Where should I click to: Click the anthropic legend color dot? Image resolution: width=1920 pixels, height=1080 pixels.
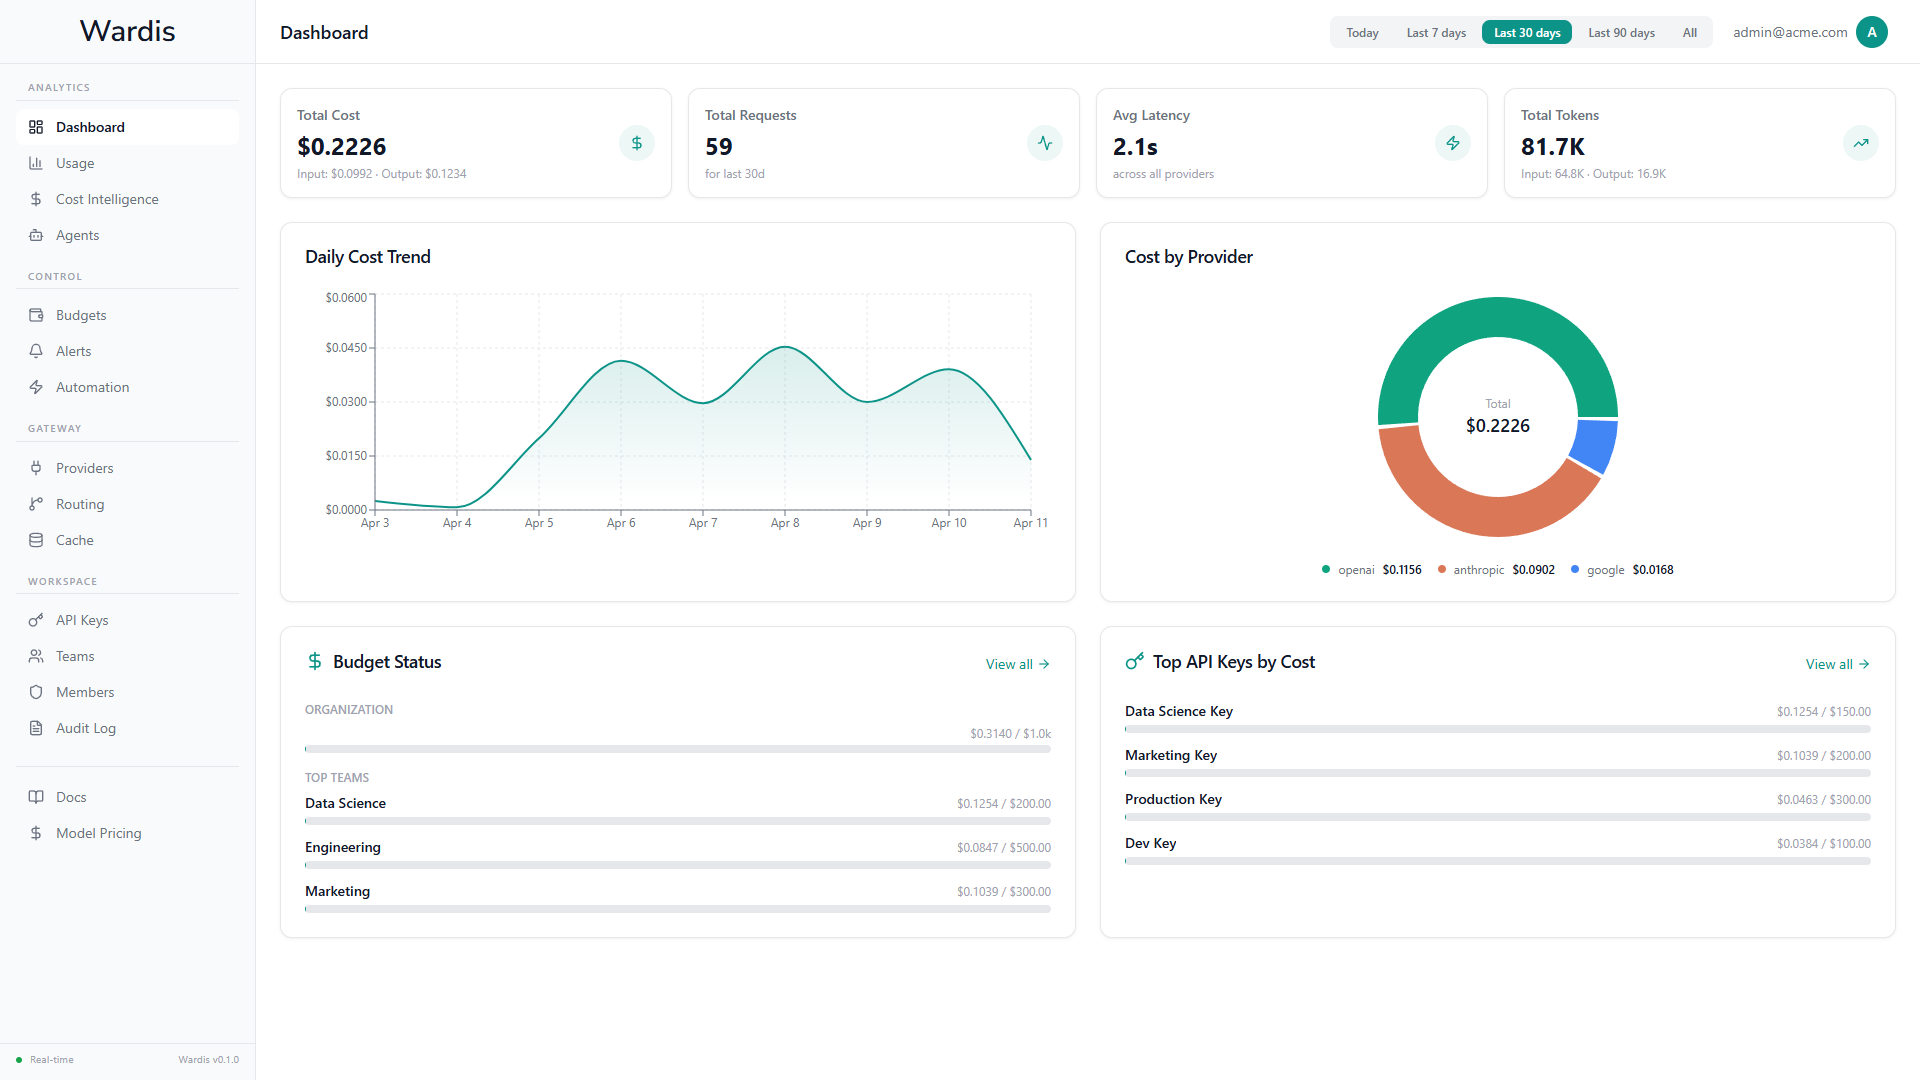click(1441, 570)
